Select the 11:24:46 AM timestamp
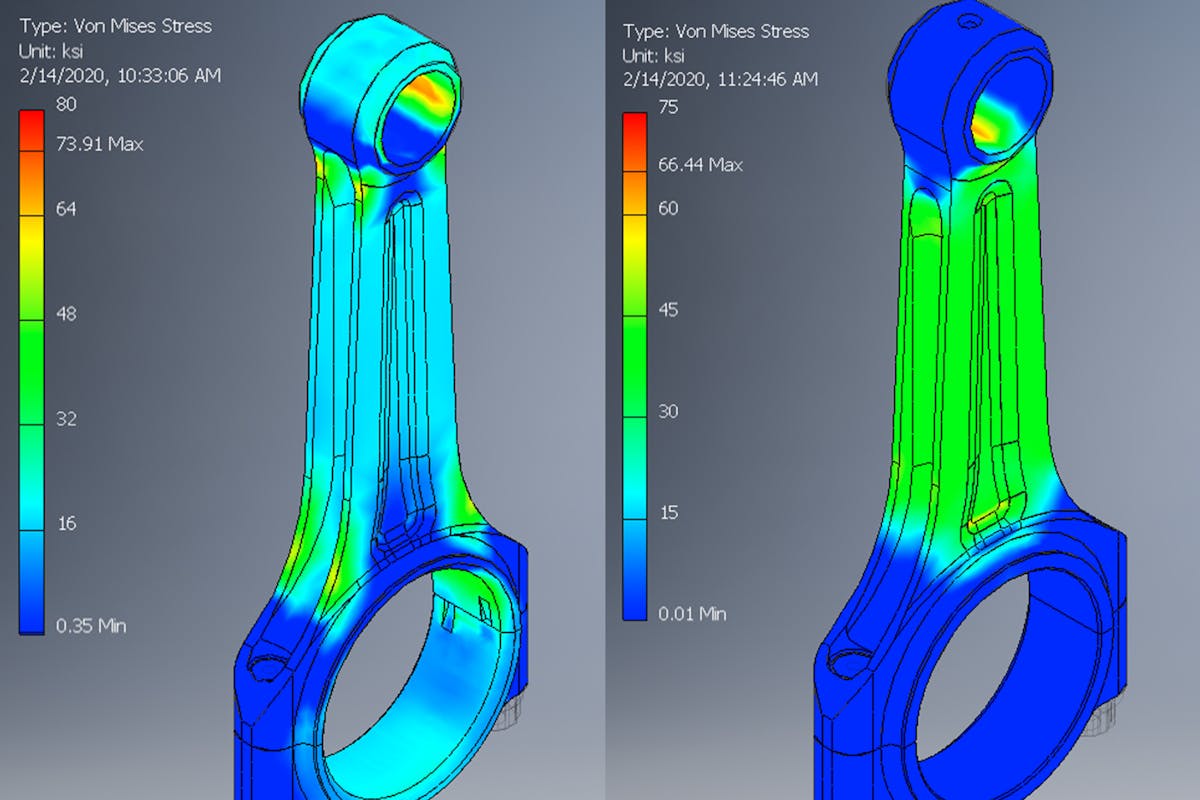 tap(720, 78)
